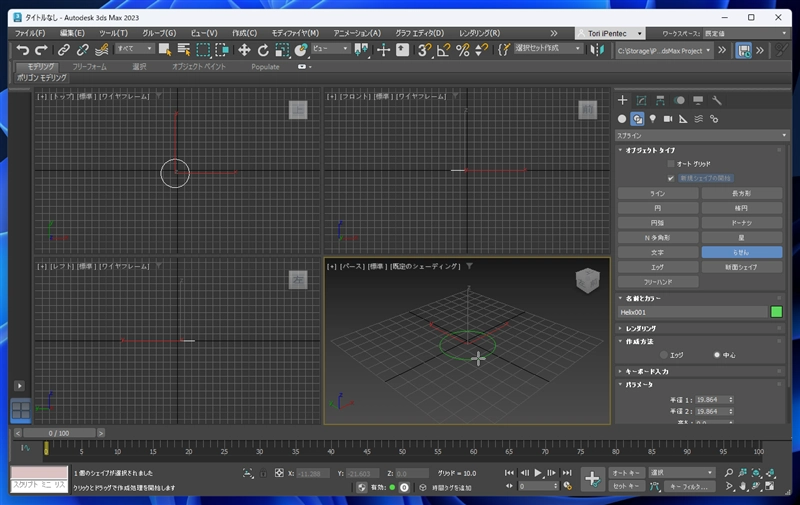Screen dimensions: 800x505
Task: Switch to the フリーフォーム ribbon tab
Action: (x=89, y=67)
